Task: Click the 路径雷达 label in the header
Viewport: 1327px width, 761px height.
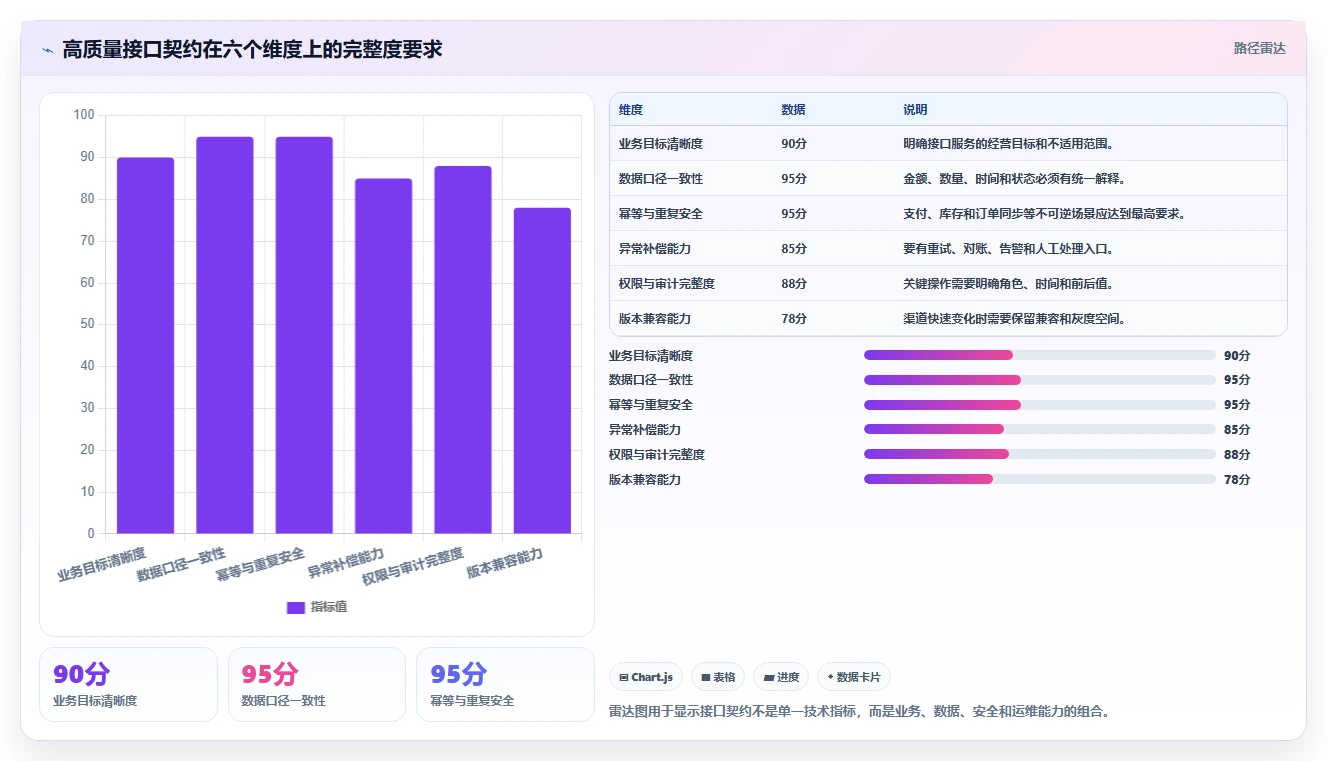Action: pyautogui.click(x=1260, y=48)
